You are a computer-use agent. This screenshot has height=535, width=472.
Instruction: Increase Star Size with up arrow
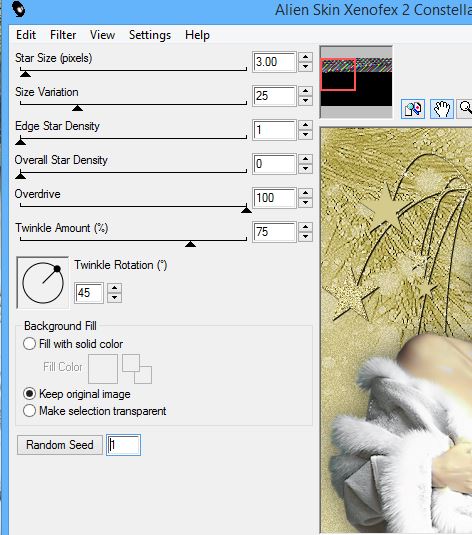[x=305, y=57]
